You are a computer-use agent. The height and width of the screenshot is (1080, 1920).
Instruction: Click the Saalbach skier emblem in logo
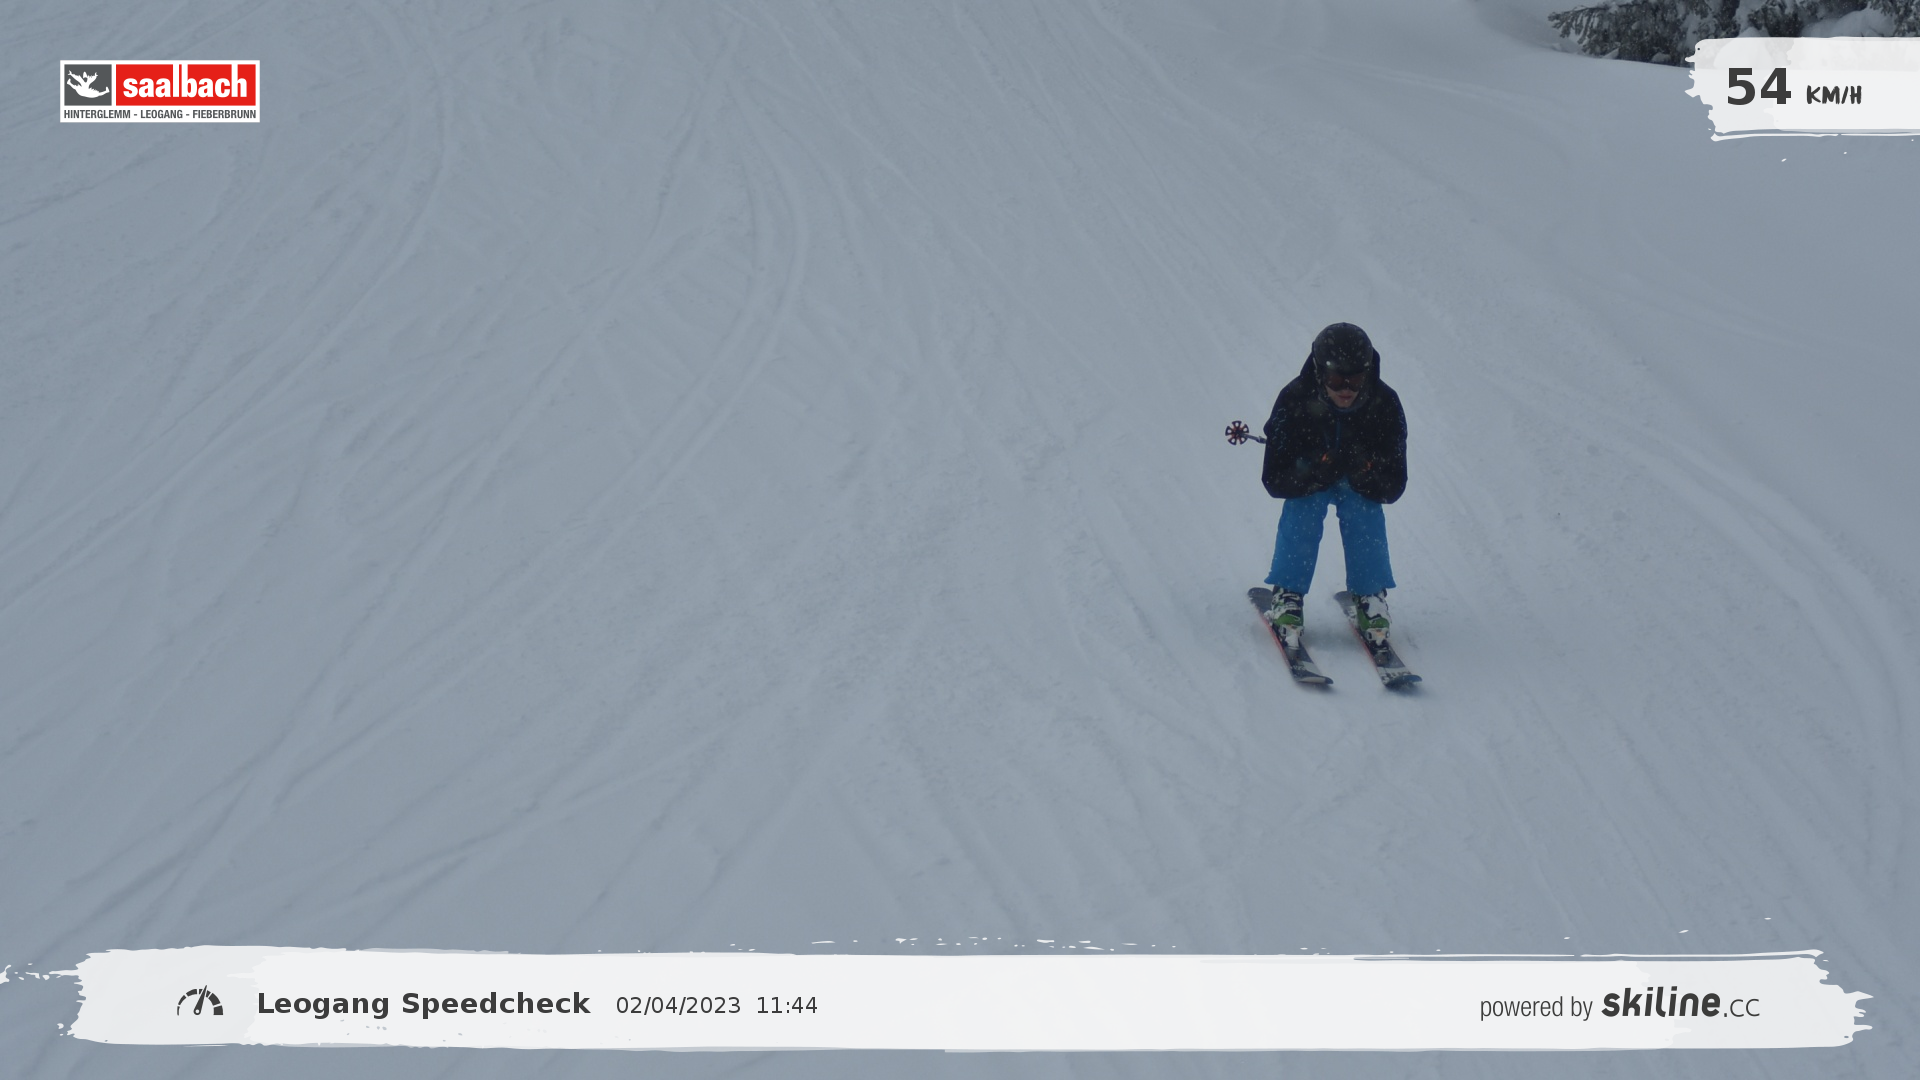coord(88,85)
